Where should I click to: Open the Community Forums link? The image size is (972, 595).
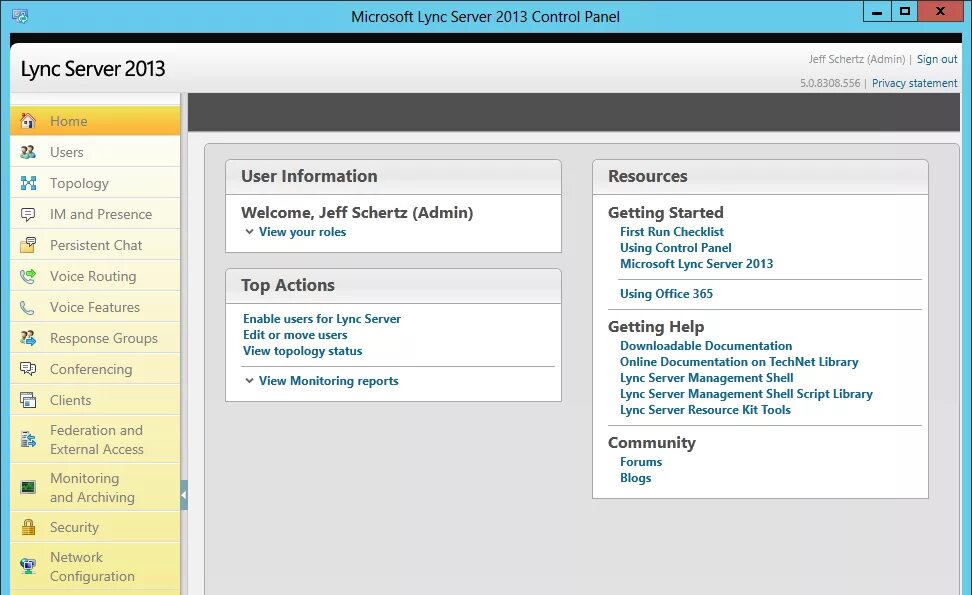641,462
